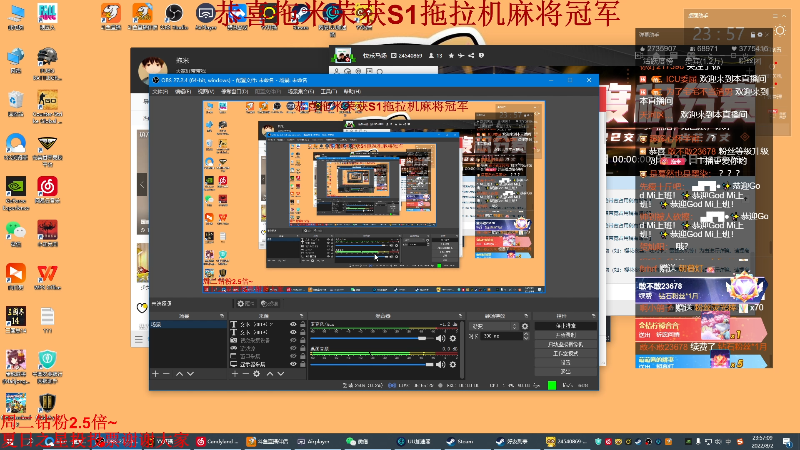Open OBS Studio desktop shortcut
This screenshot has height=450, width=800.
[174, 16]
